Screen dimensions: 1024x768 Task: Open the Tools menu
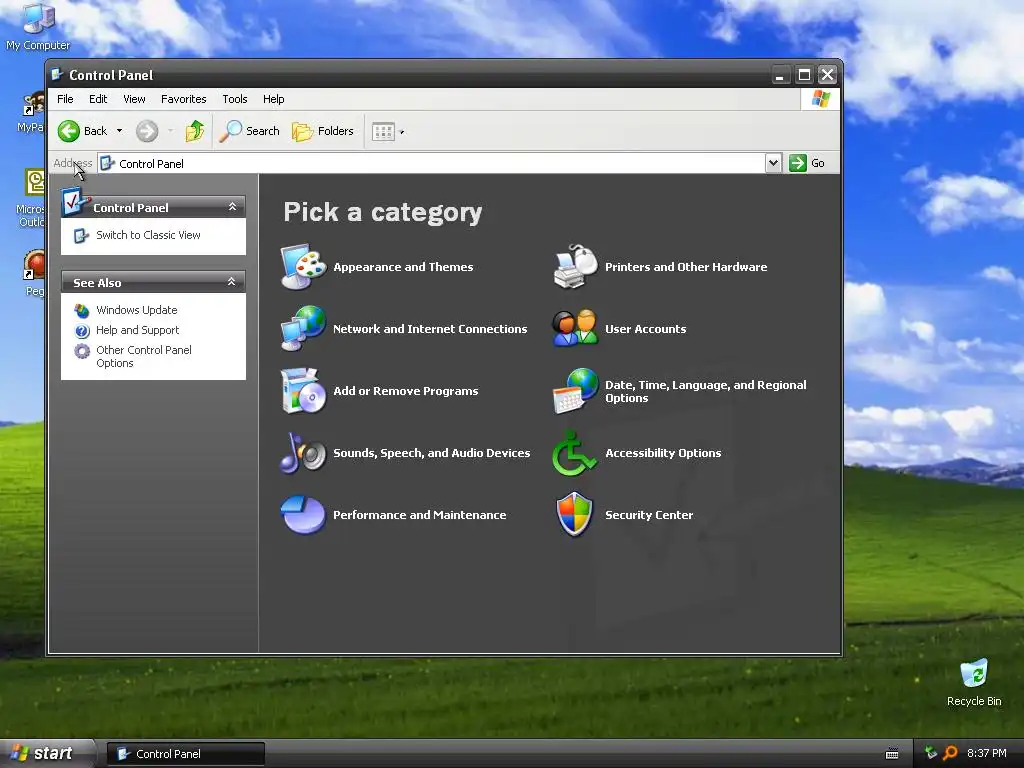[x=234, y=99]
